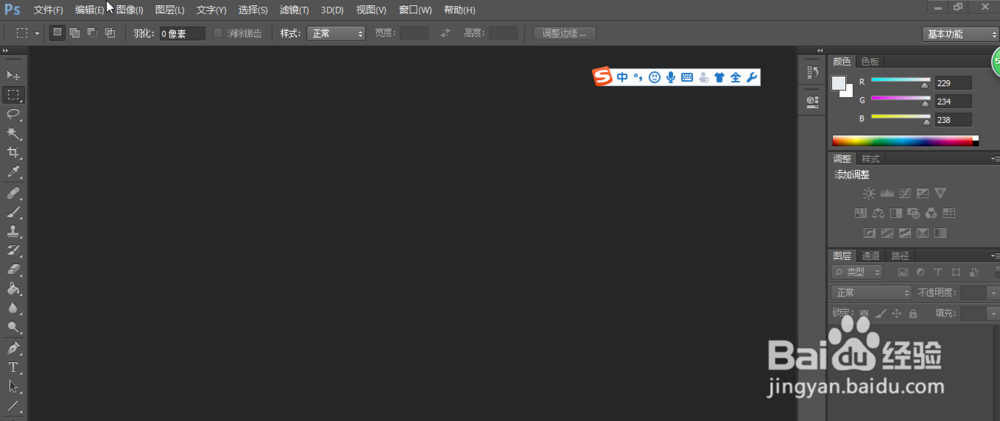The height and width of the screenshot is (421, 1000).
Task: Add a Black & White adjustment
Action: point(895,213)
